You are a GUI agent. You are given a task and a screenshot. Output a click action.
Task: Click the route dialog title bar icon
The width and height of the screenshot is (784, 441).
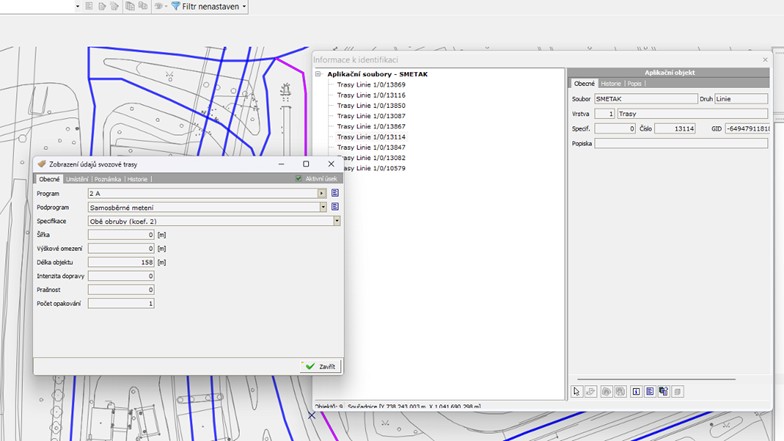pyautogui.click(x=42, y=164)
